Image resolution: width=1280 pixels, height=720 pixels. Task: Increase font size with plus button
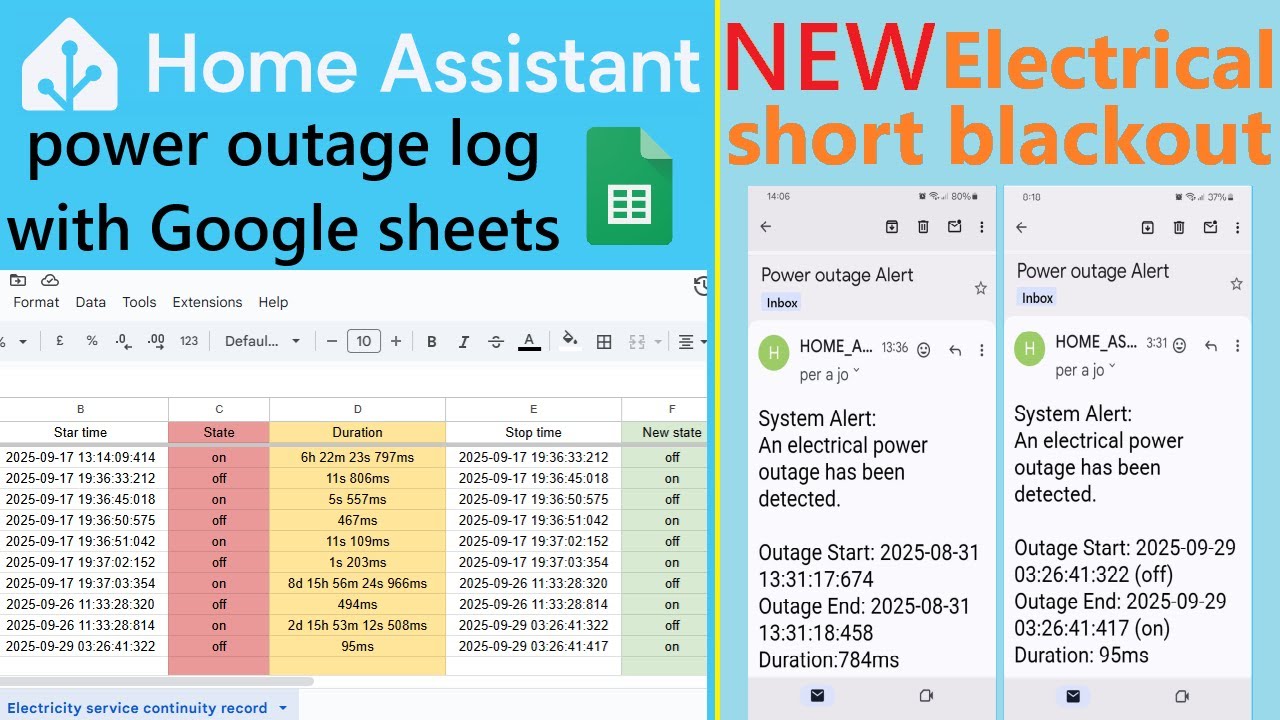click(396, 341)
